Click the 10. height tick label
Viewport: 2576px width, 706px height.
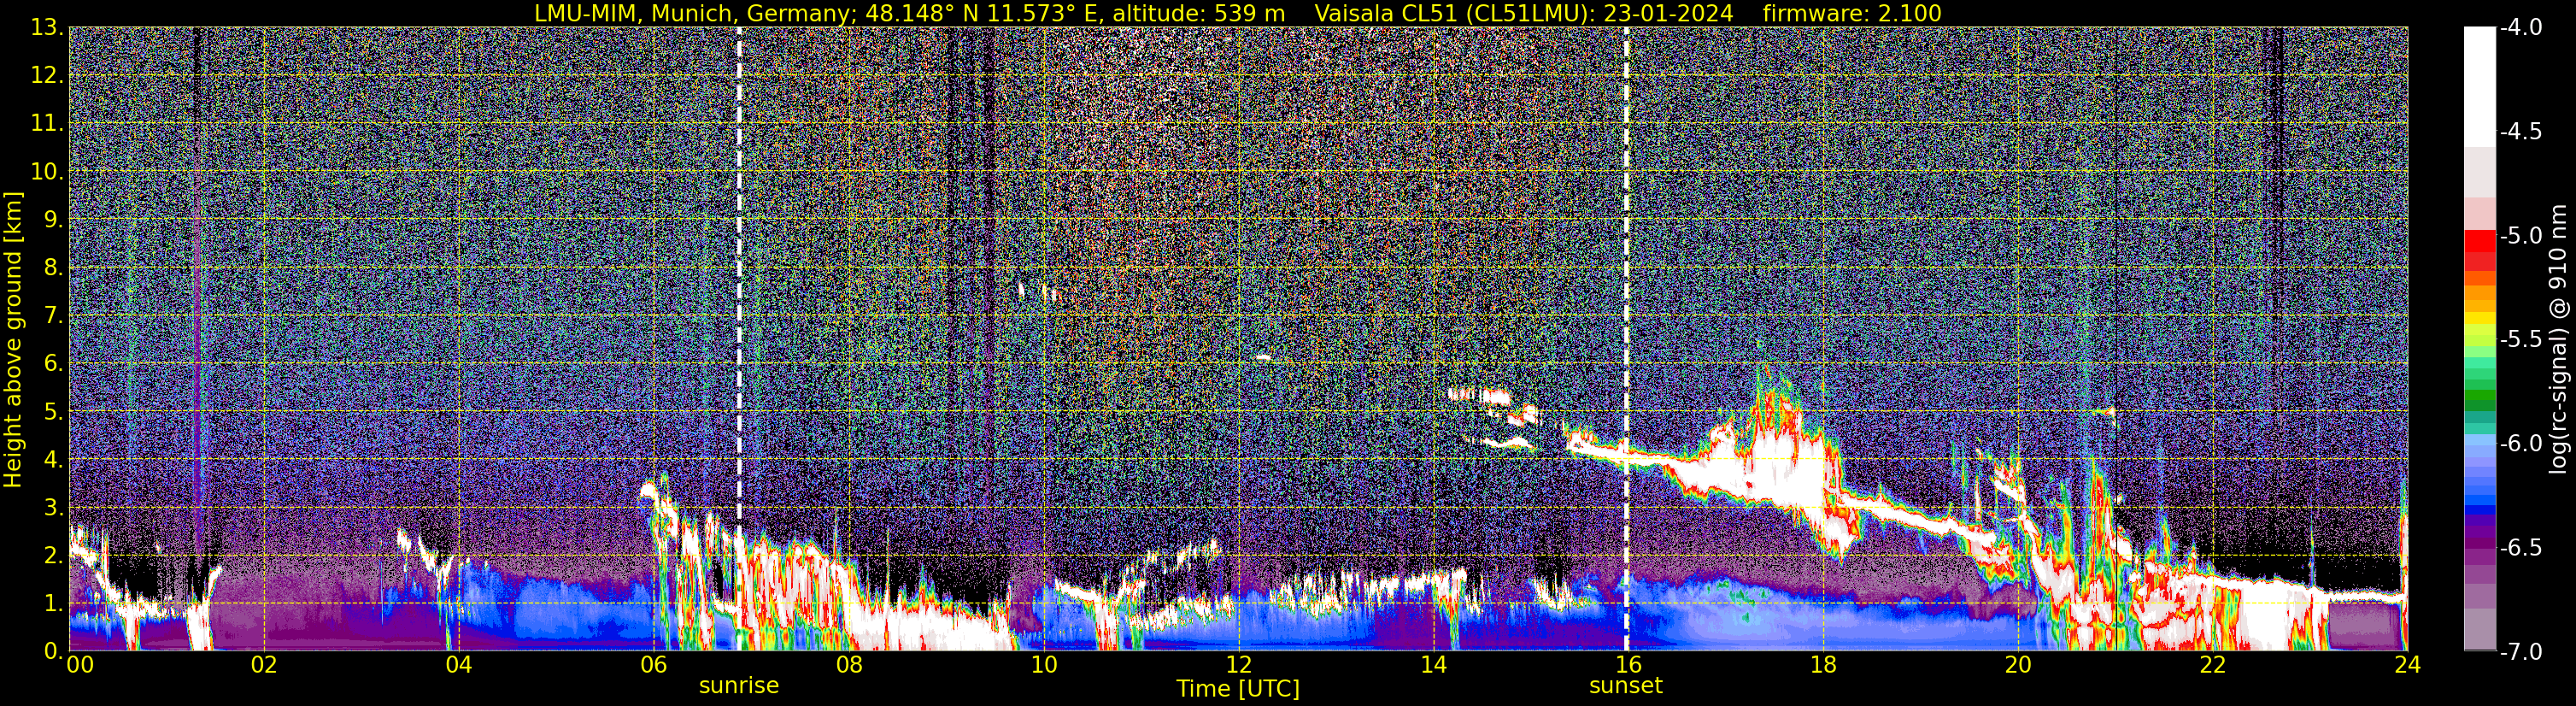pos(47,171)
